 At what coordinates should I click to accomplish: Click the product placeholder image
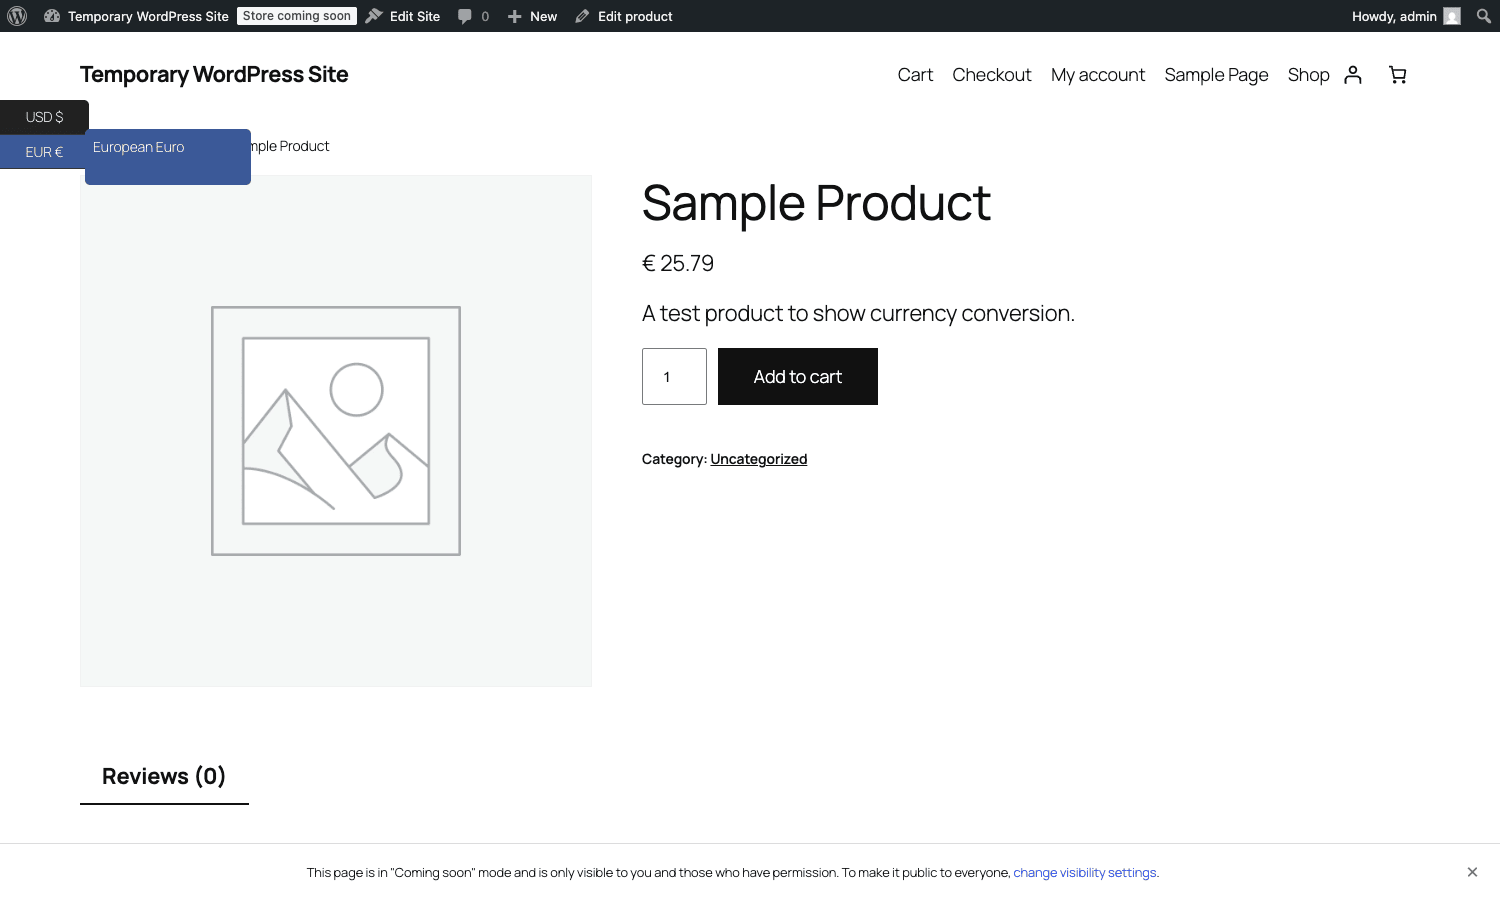[x=336, y=431]
